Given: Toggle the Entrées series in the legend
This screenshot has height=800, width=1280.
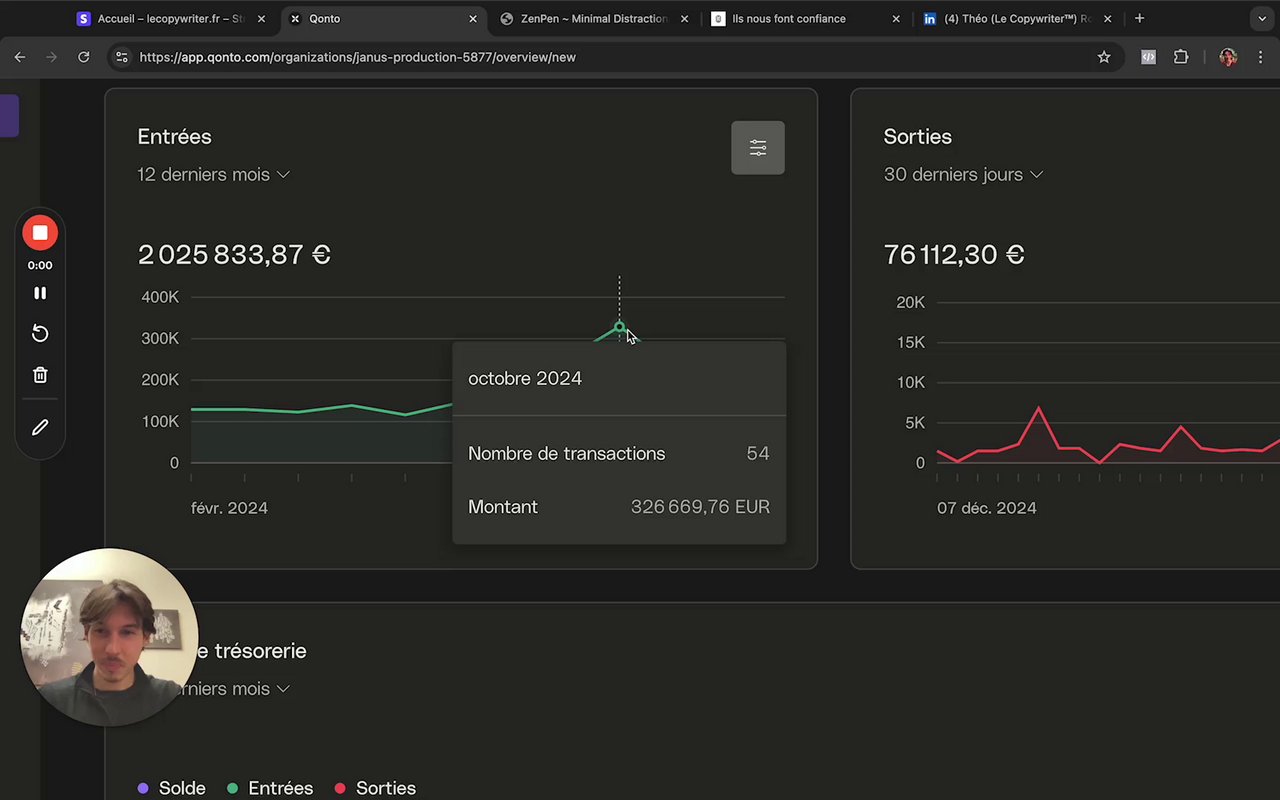Looking at the screenshot, I should coord(270,788).
